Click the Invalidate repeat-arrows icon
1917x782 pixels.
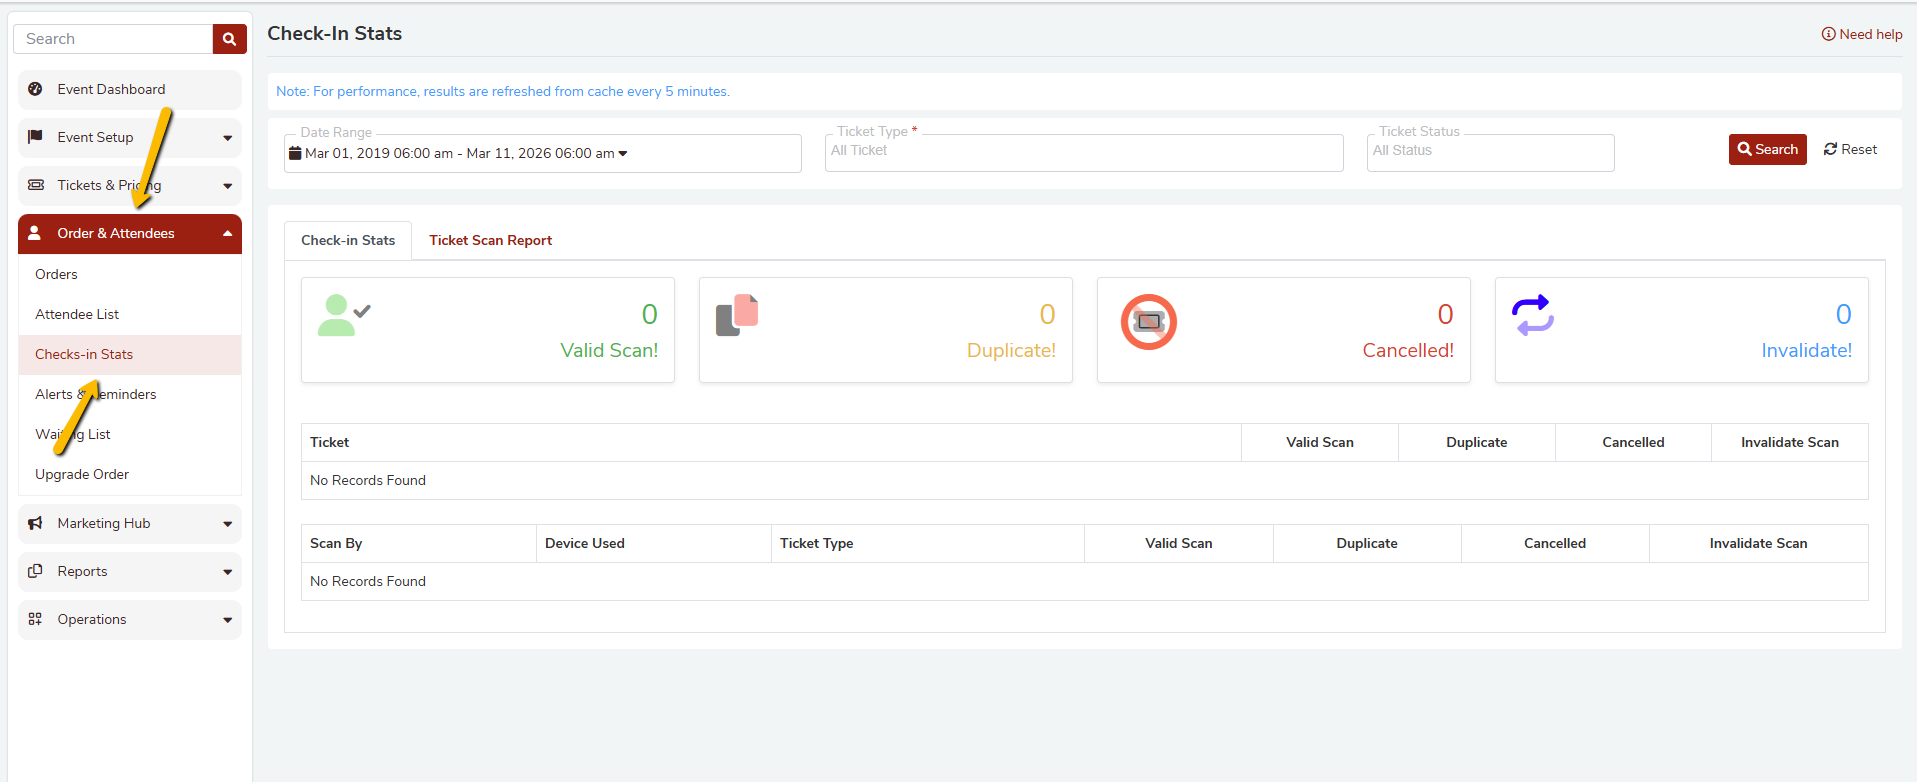click(x=1532, y=315)
